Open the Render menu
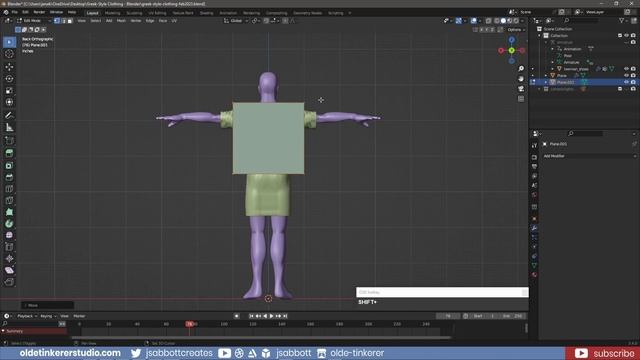Image resolution: width=640 pixels, height=360 pixels. (x=39, y=12)
